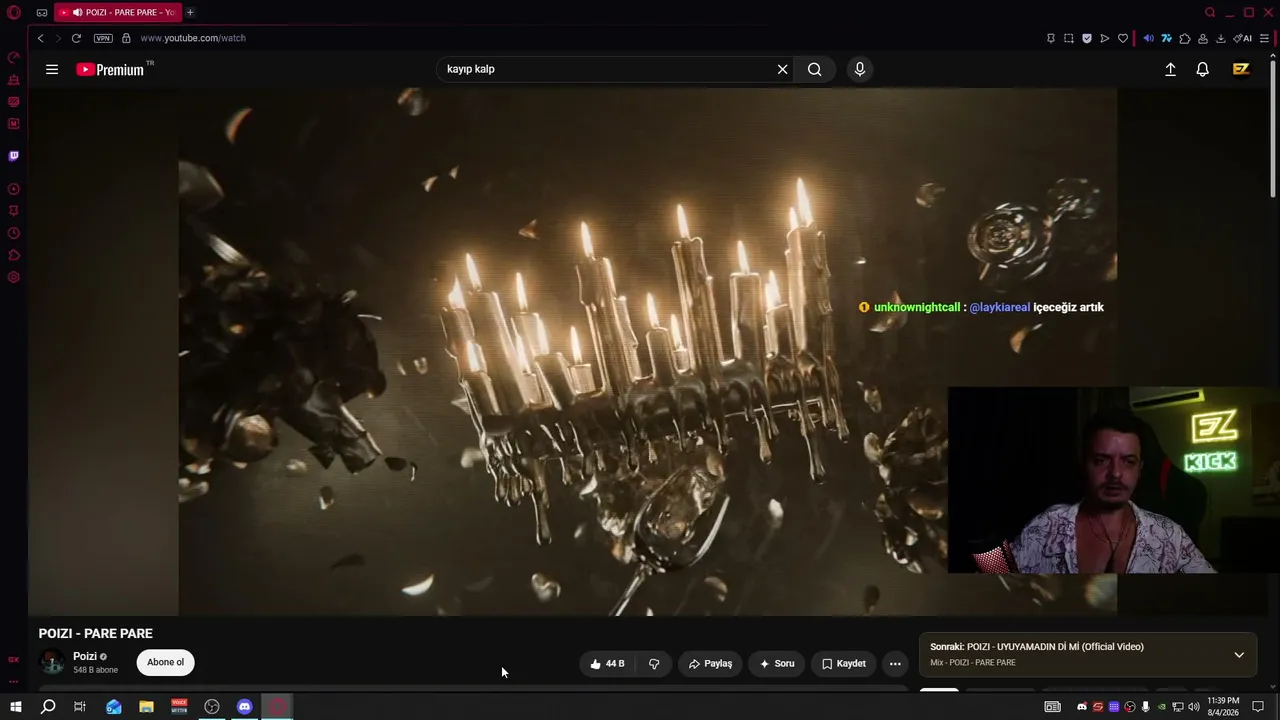This screenshot has height=720, width=1280.
Task: Open the system tray volume control
Action: point(1193,707)
